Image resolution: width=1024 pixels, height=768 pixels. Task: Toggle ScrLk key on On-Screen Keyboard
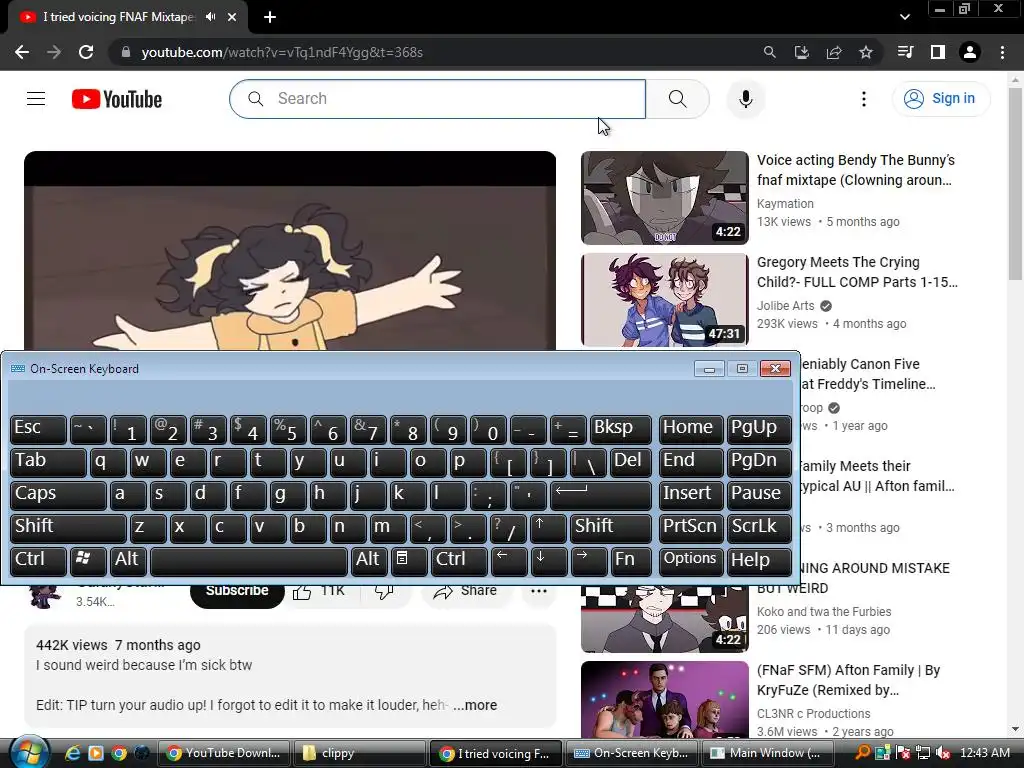[x=759, y=528]
